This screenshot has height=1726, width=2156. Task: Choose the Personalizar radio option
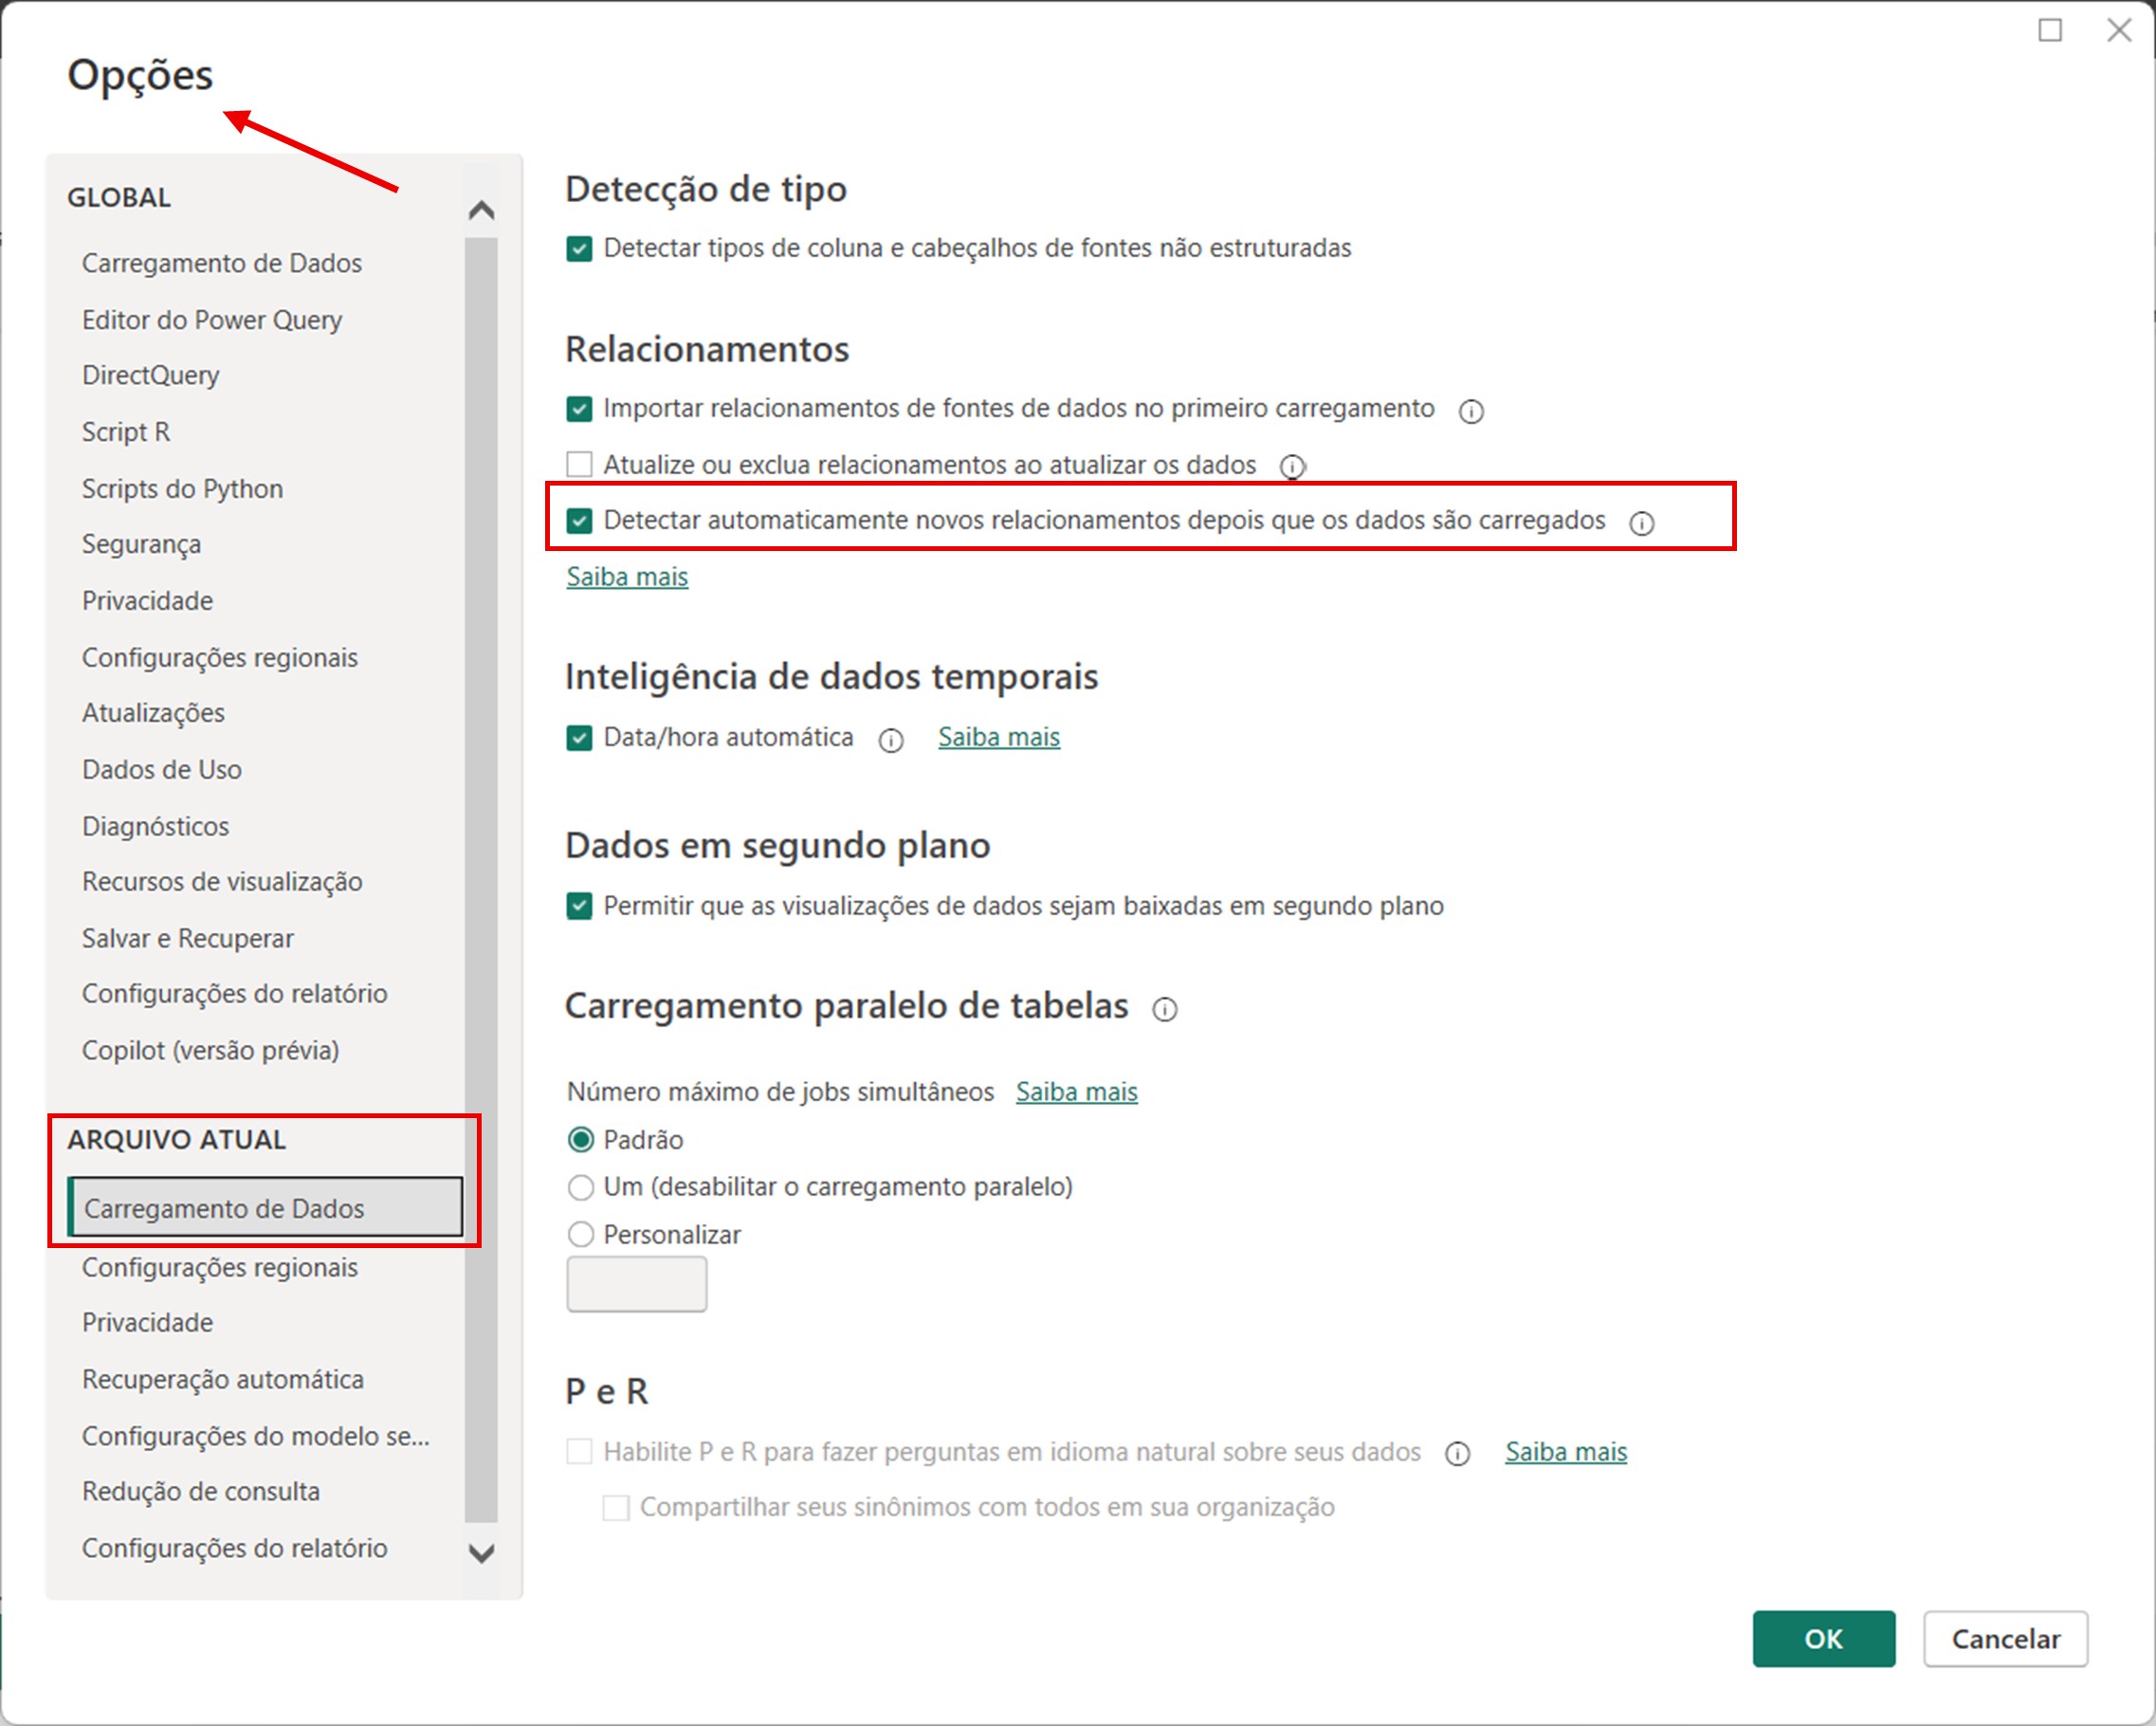(580, 1235)
